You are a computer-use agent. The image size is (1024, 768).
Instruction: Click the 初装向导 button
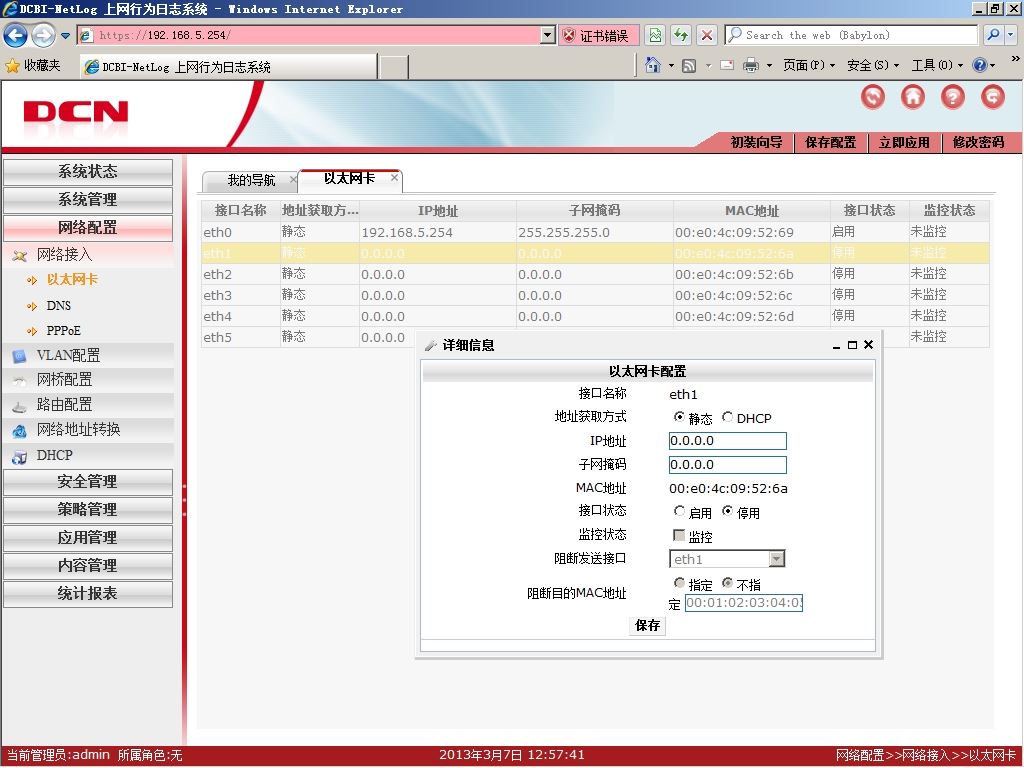pyautogui.click(x=756, y=142)
